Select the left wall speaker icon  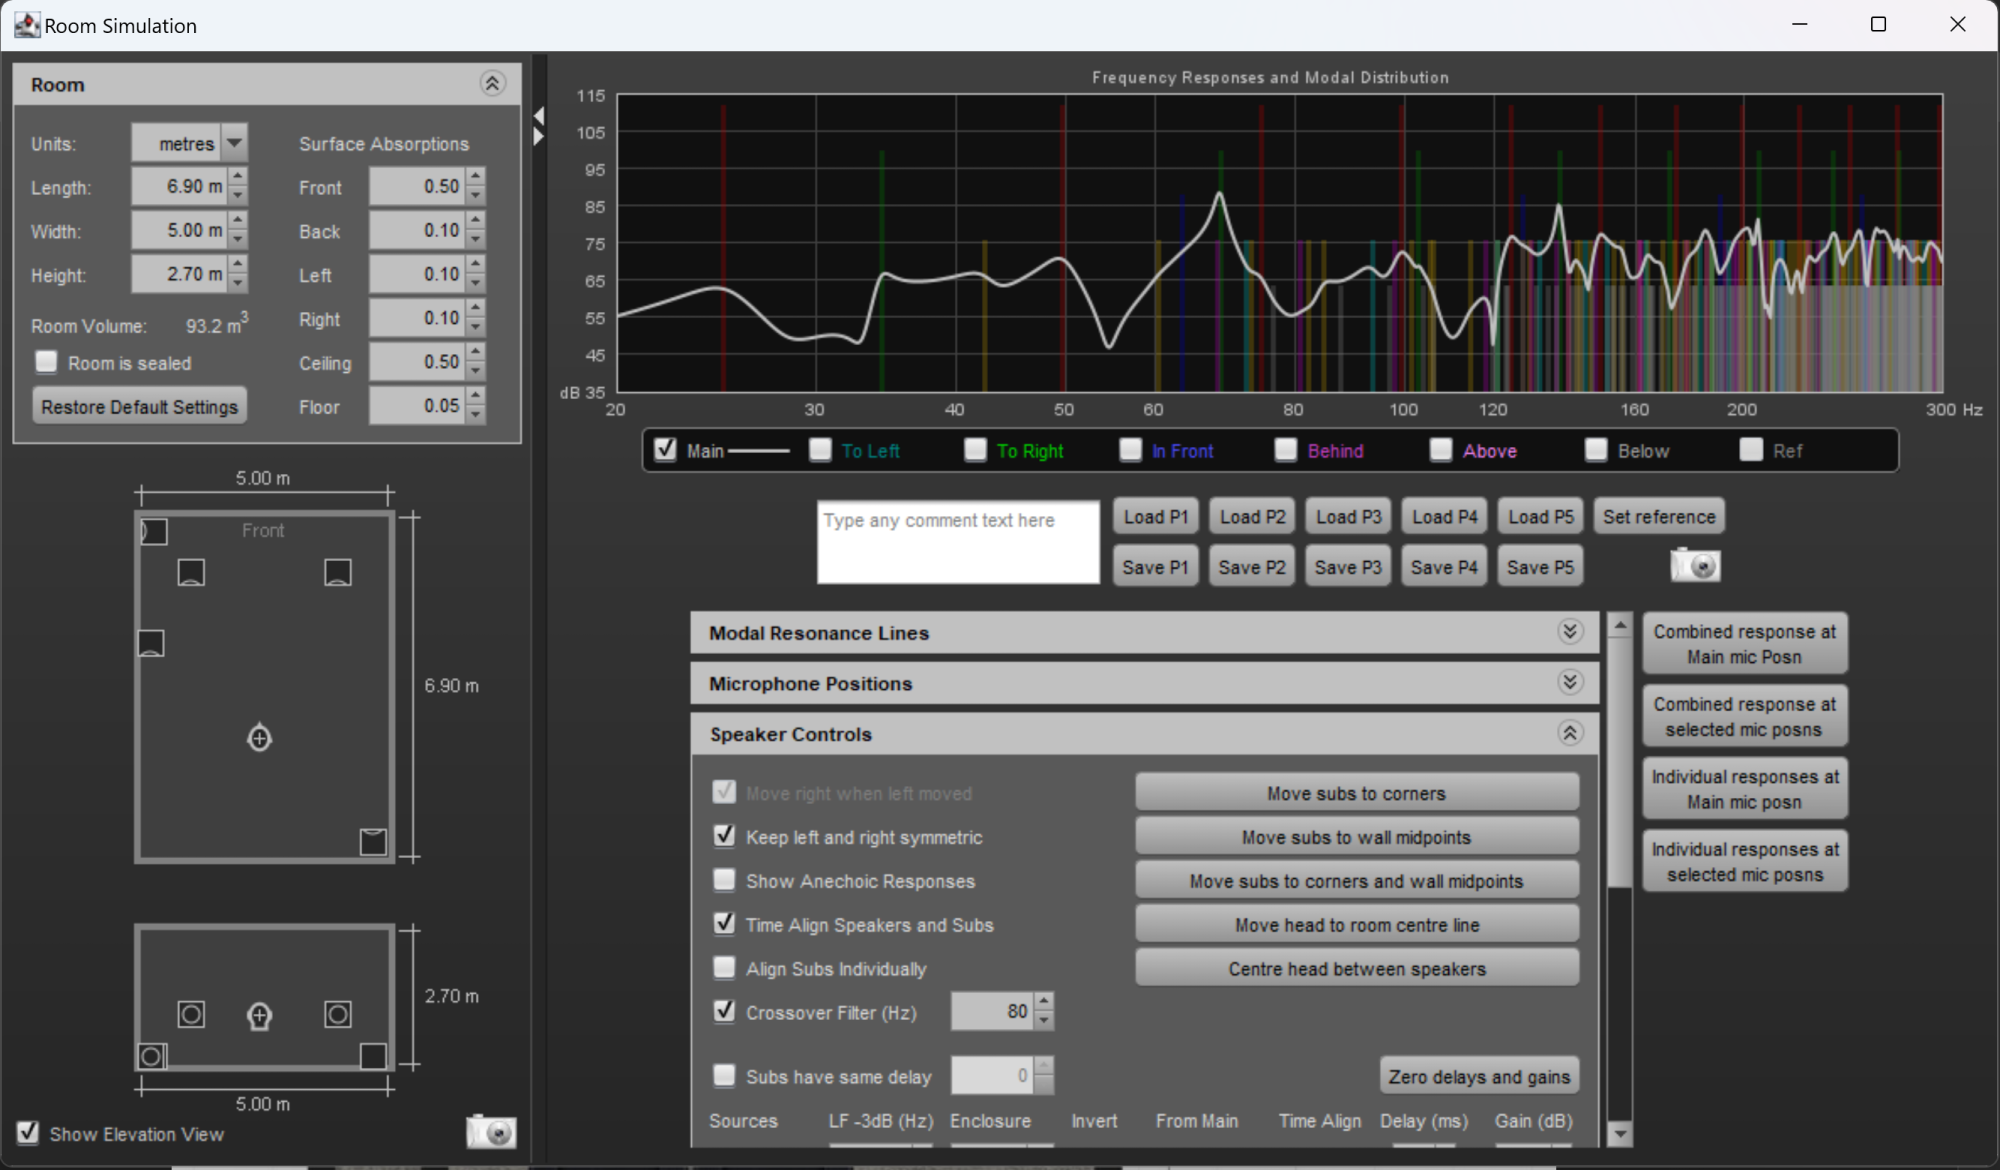(151, 643)
